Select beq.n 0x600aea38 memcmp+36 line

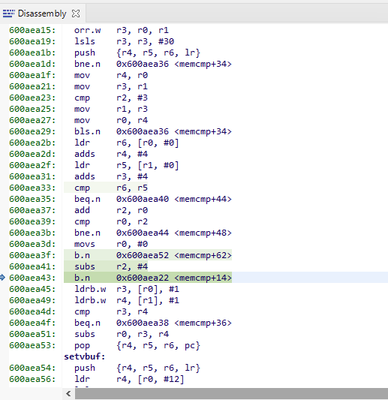[153, 323]
